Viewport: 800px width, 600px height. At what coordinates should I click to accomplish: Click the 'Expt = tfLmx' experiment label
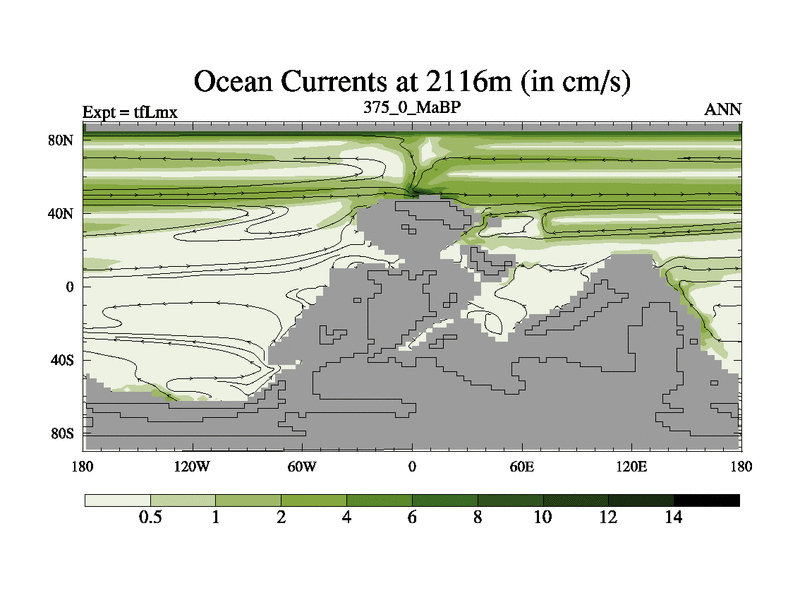click(x=130, y=112)
